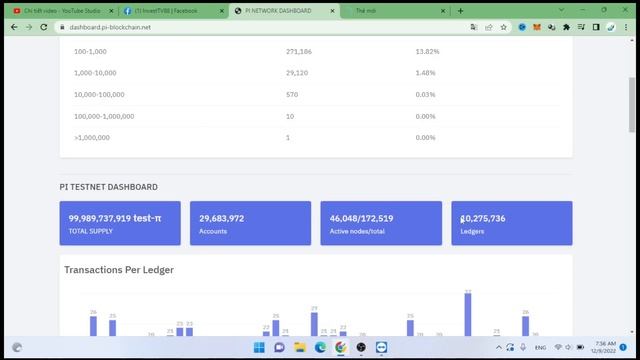Launch Microsoft Edge from taskbar

pos(320,347)
